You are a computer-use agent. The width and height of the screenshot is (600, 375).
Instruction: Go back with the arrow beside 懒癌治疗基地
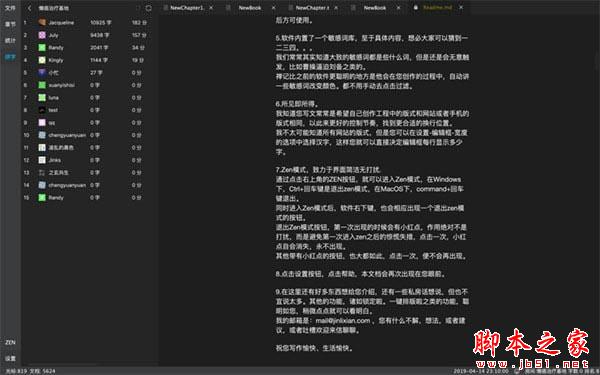(x=29, y=8)
